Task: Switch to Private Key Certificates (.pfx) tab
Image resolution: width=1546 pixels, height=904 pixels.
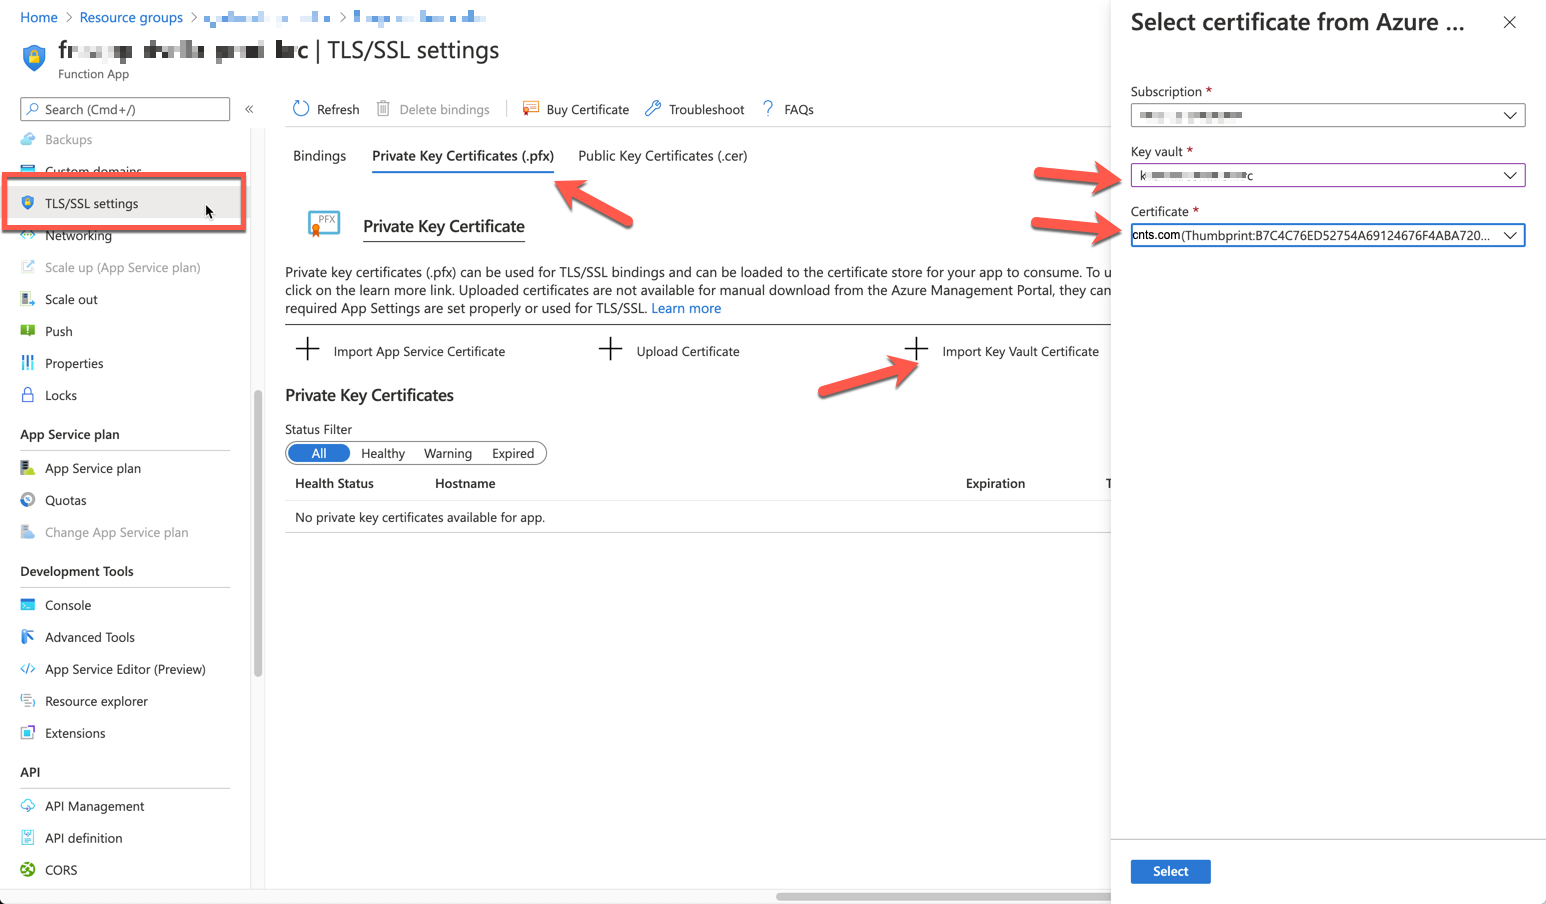Action: (x=463, y=156)
